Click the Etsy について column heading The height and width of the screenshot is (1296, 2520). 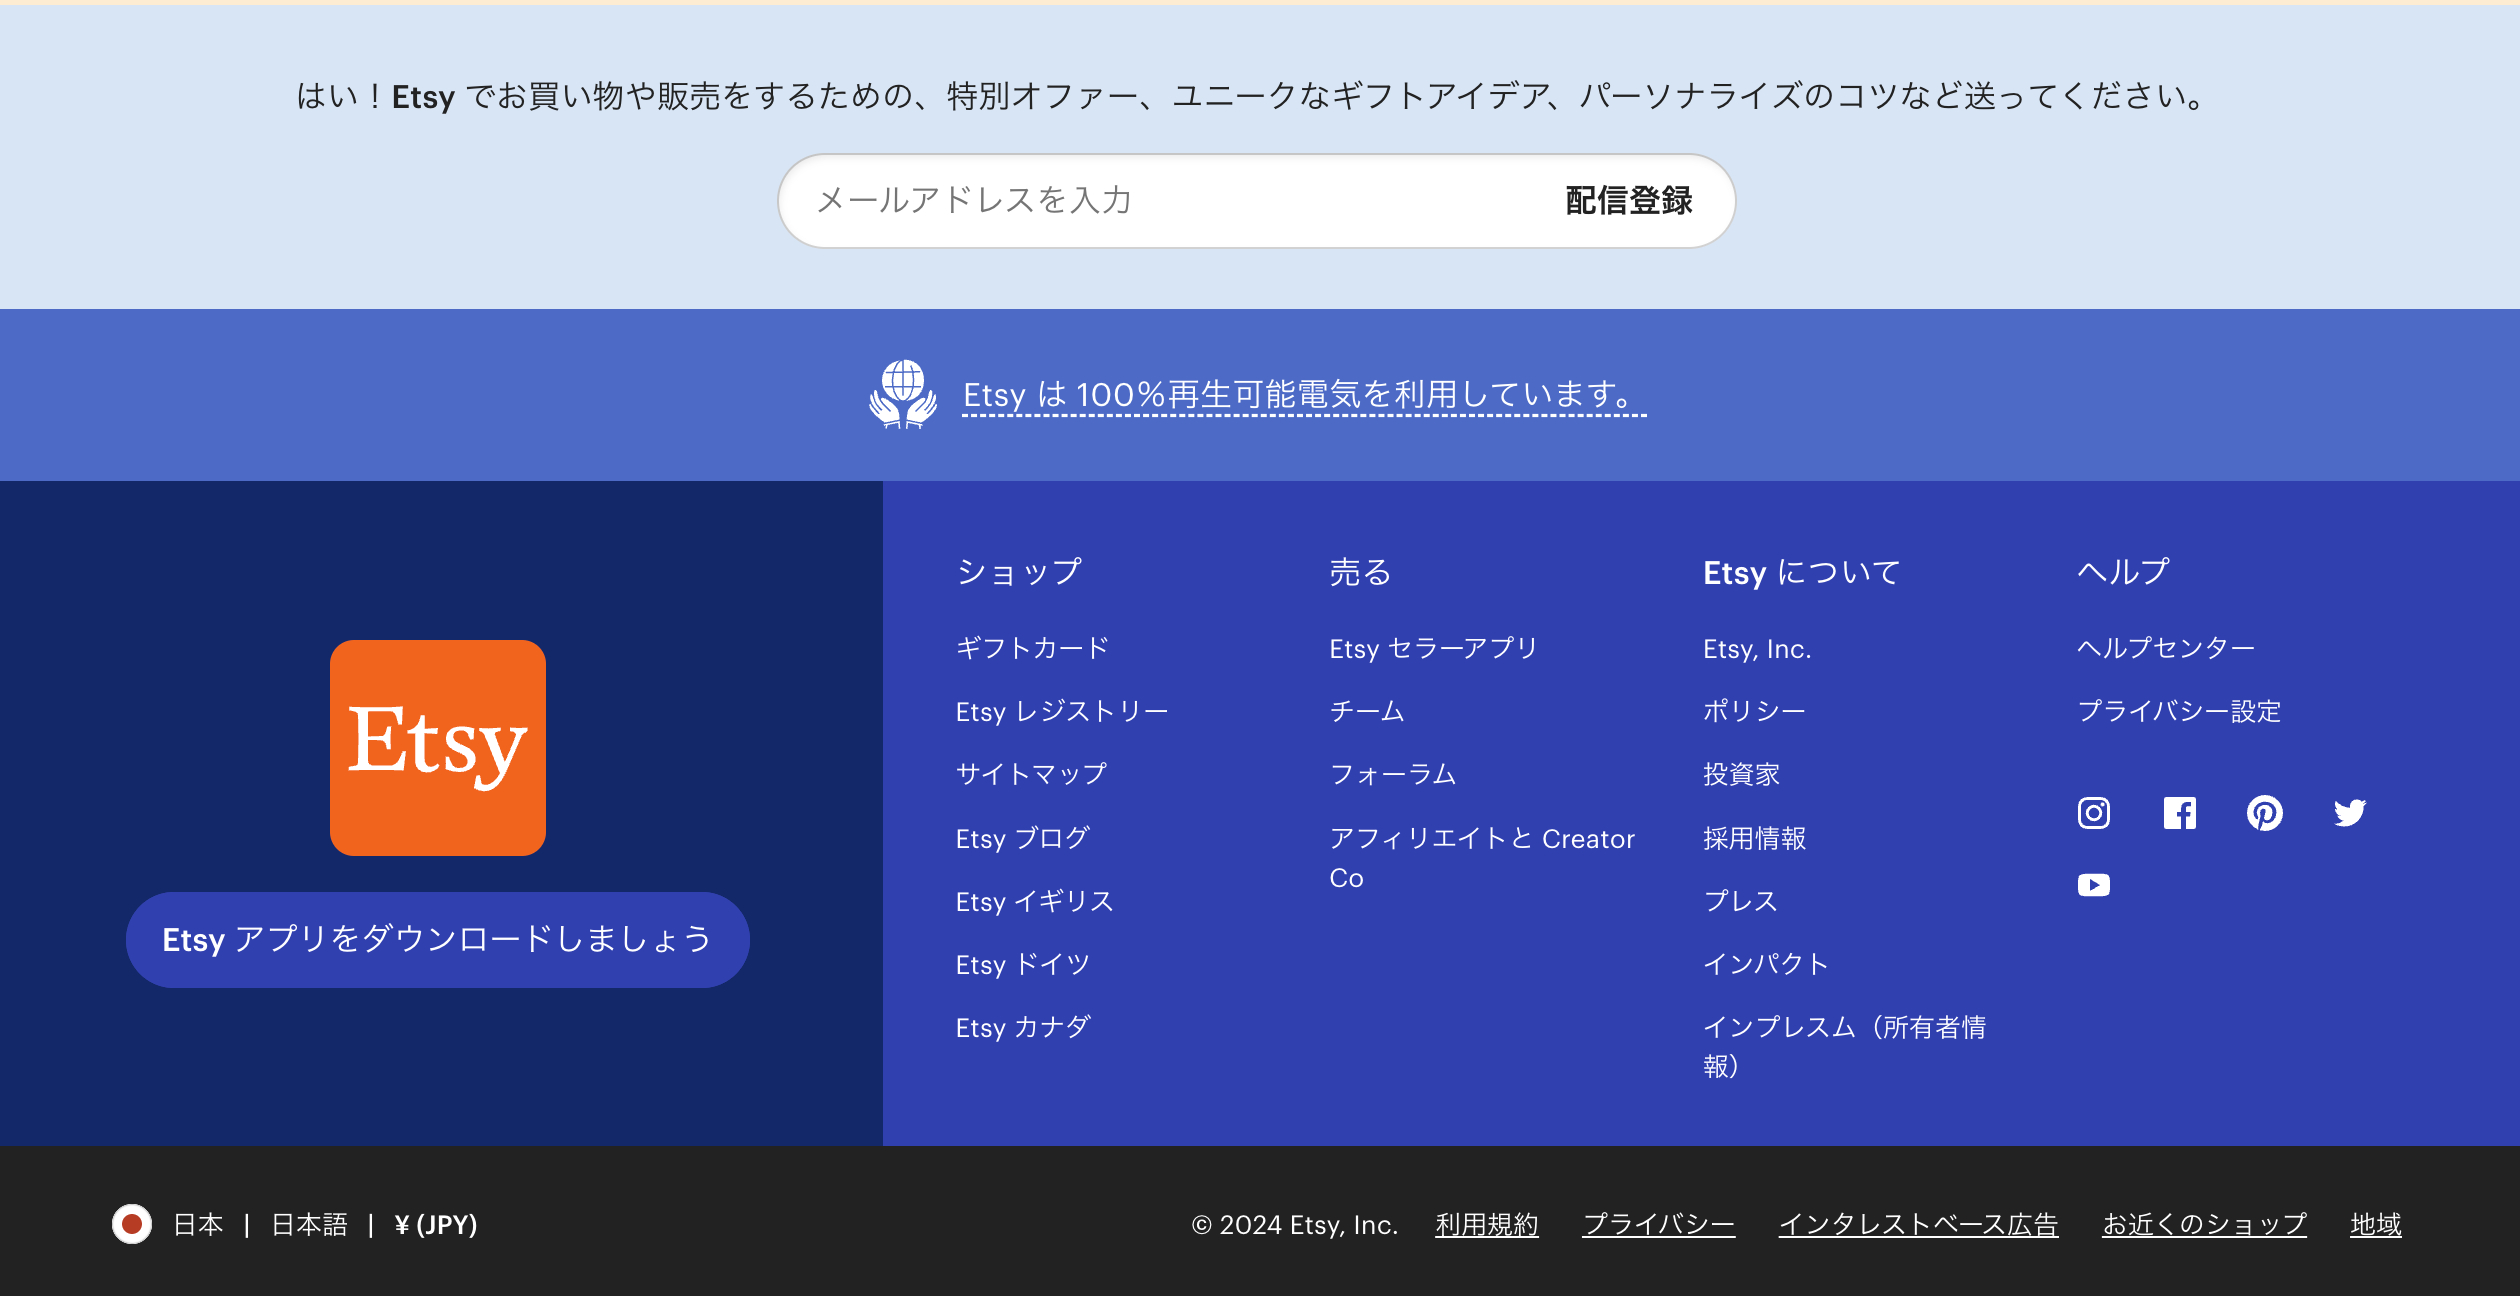[x=1802, y=572]
